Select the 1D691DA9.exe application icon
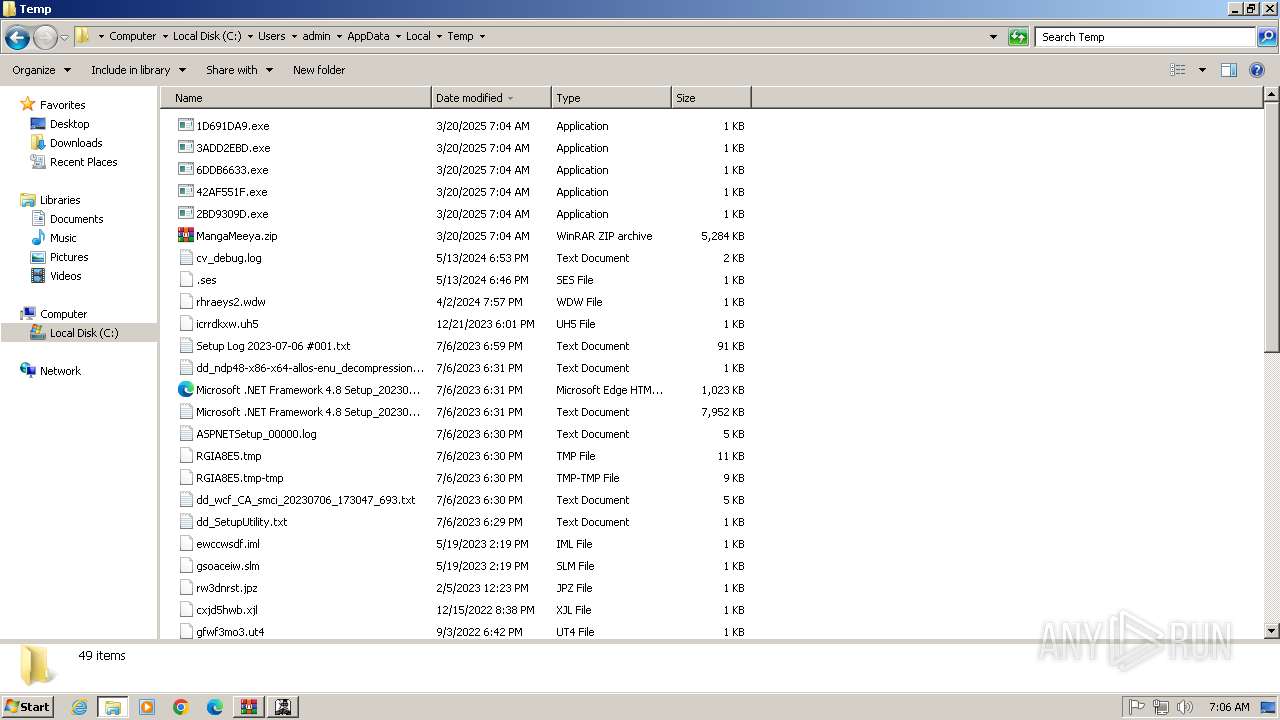The image size is (1280, 720). (x=186, y=126)
